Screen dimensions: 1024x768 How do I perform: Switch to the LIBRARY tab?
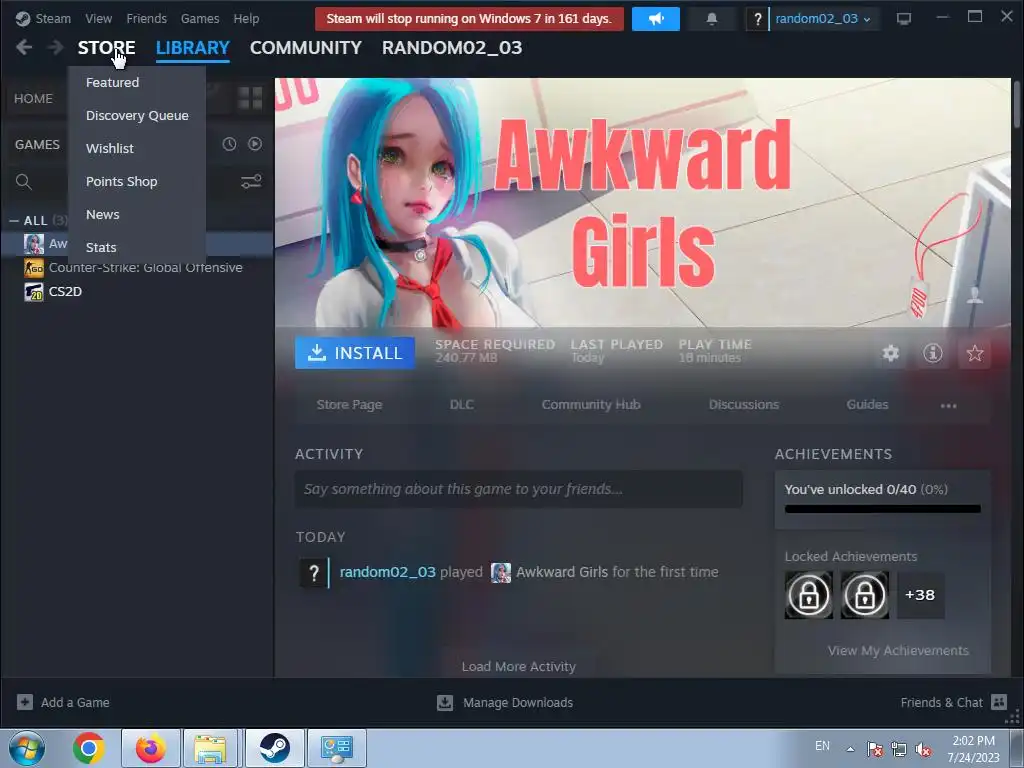pyautogui.click(x=193, y=48)
